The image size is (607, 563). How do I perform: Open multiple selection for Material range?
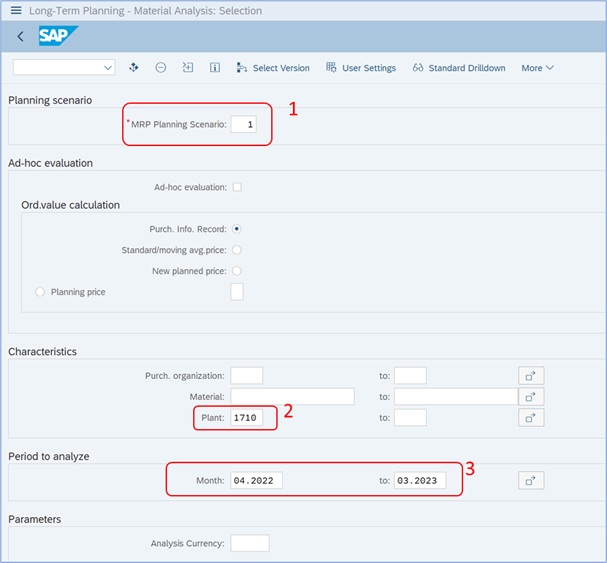(531, 397)
